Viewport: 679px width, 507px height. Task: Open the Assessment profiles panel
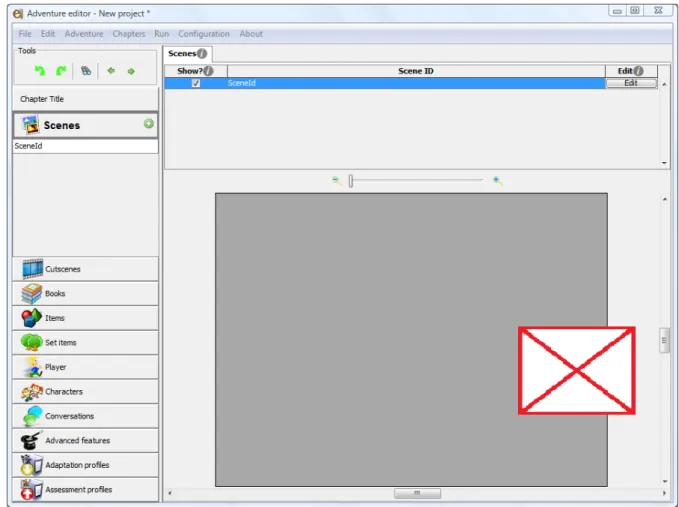coord(86,490)
